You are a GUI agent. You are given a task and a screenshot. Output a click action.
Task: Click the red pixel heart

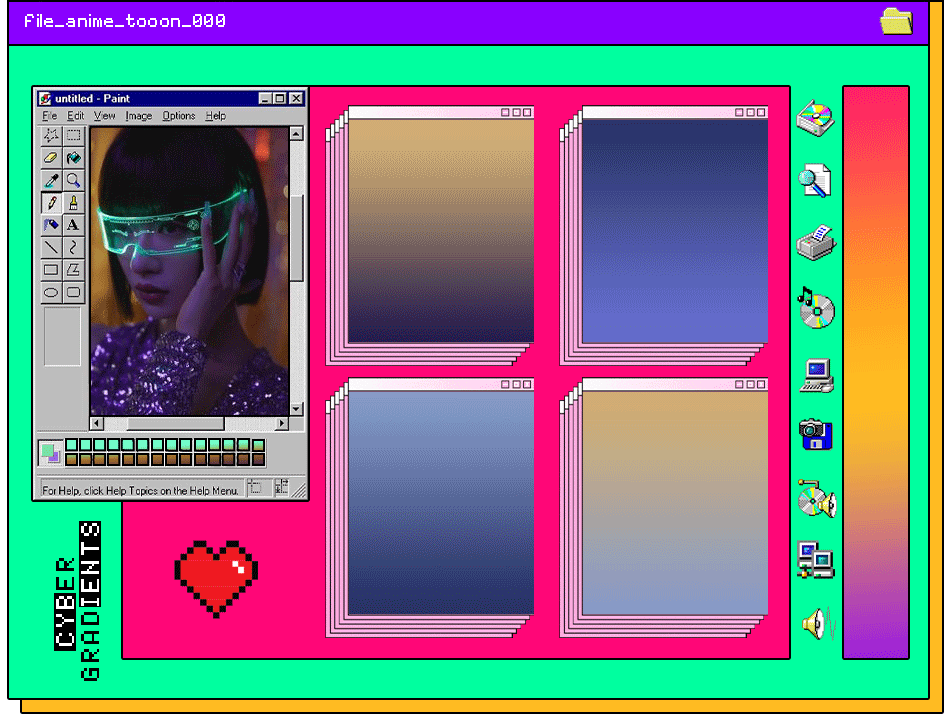pyautogui.click(x=216, y=579)
